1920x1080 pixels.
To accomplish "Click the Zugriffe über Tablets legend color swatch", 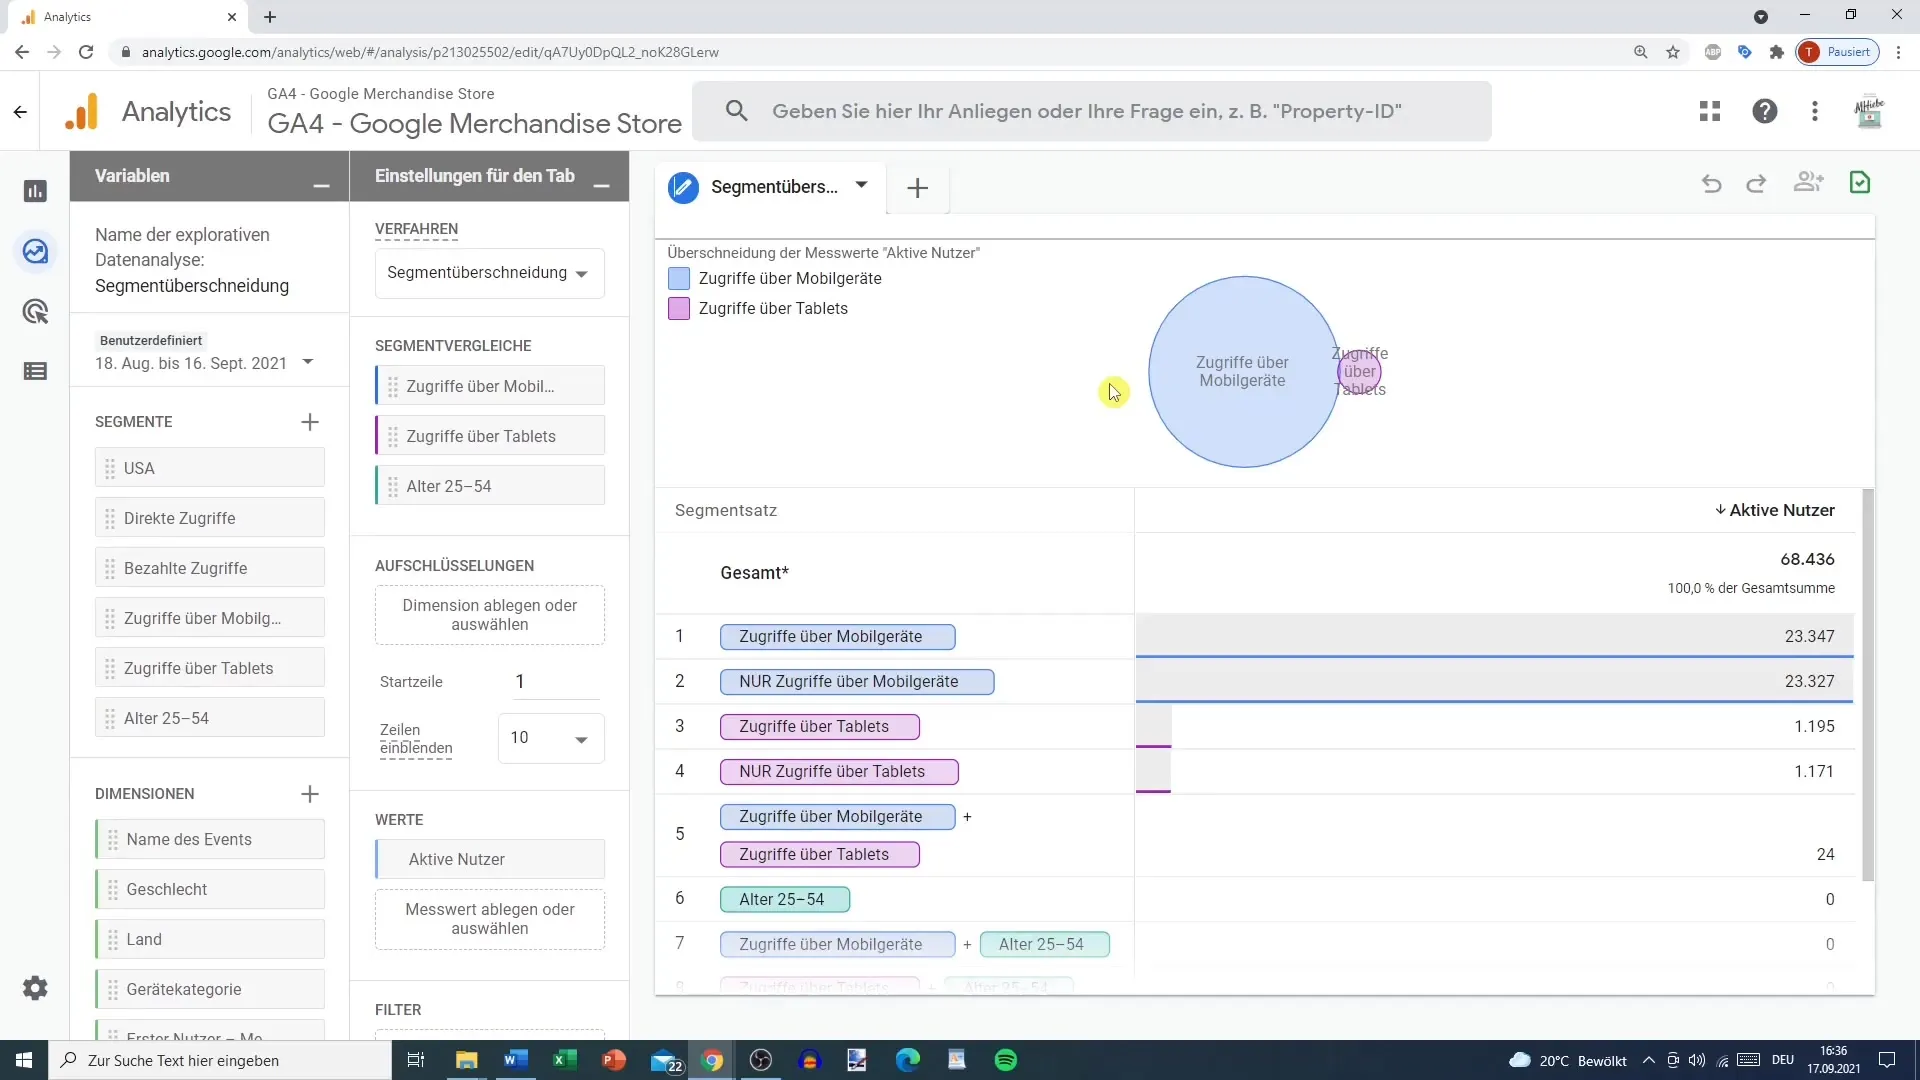I will pos(679,309).
